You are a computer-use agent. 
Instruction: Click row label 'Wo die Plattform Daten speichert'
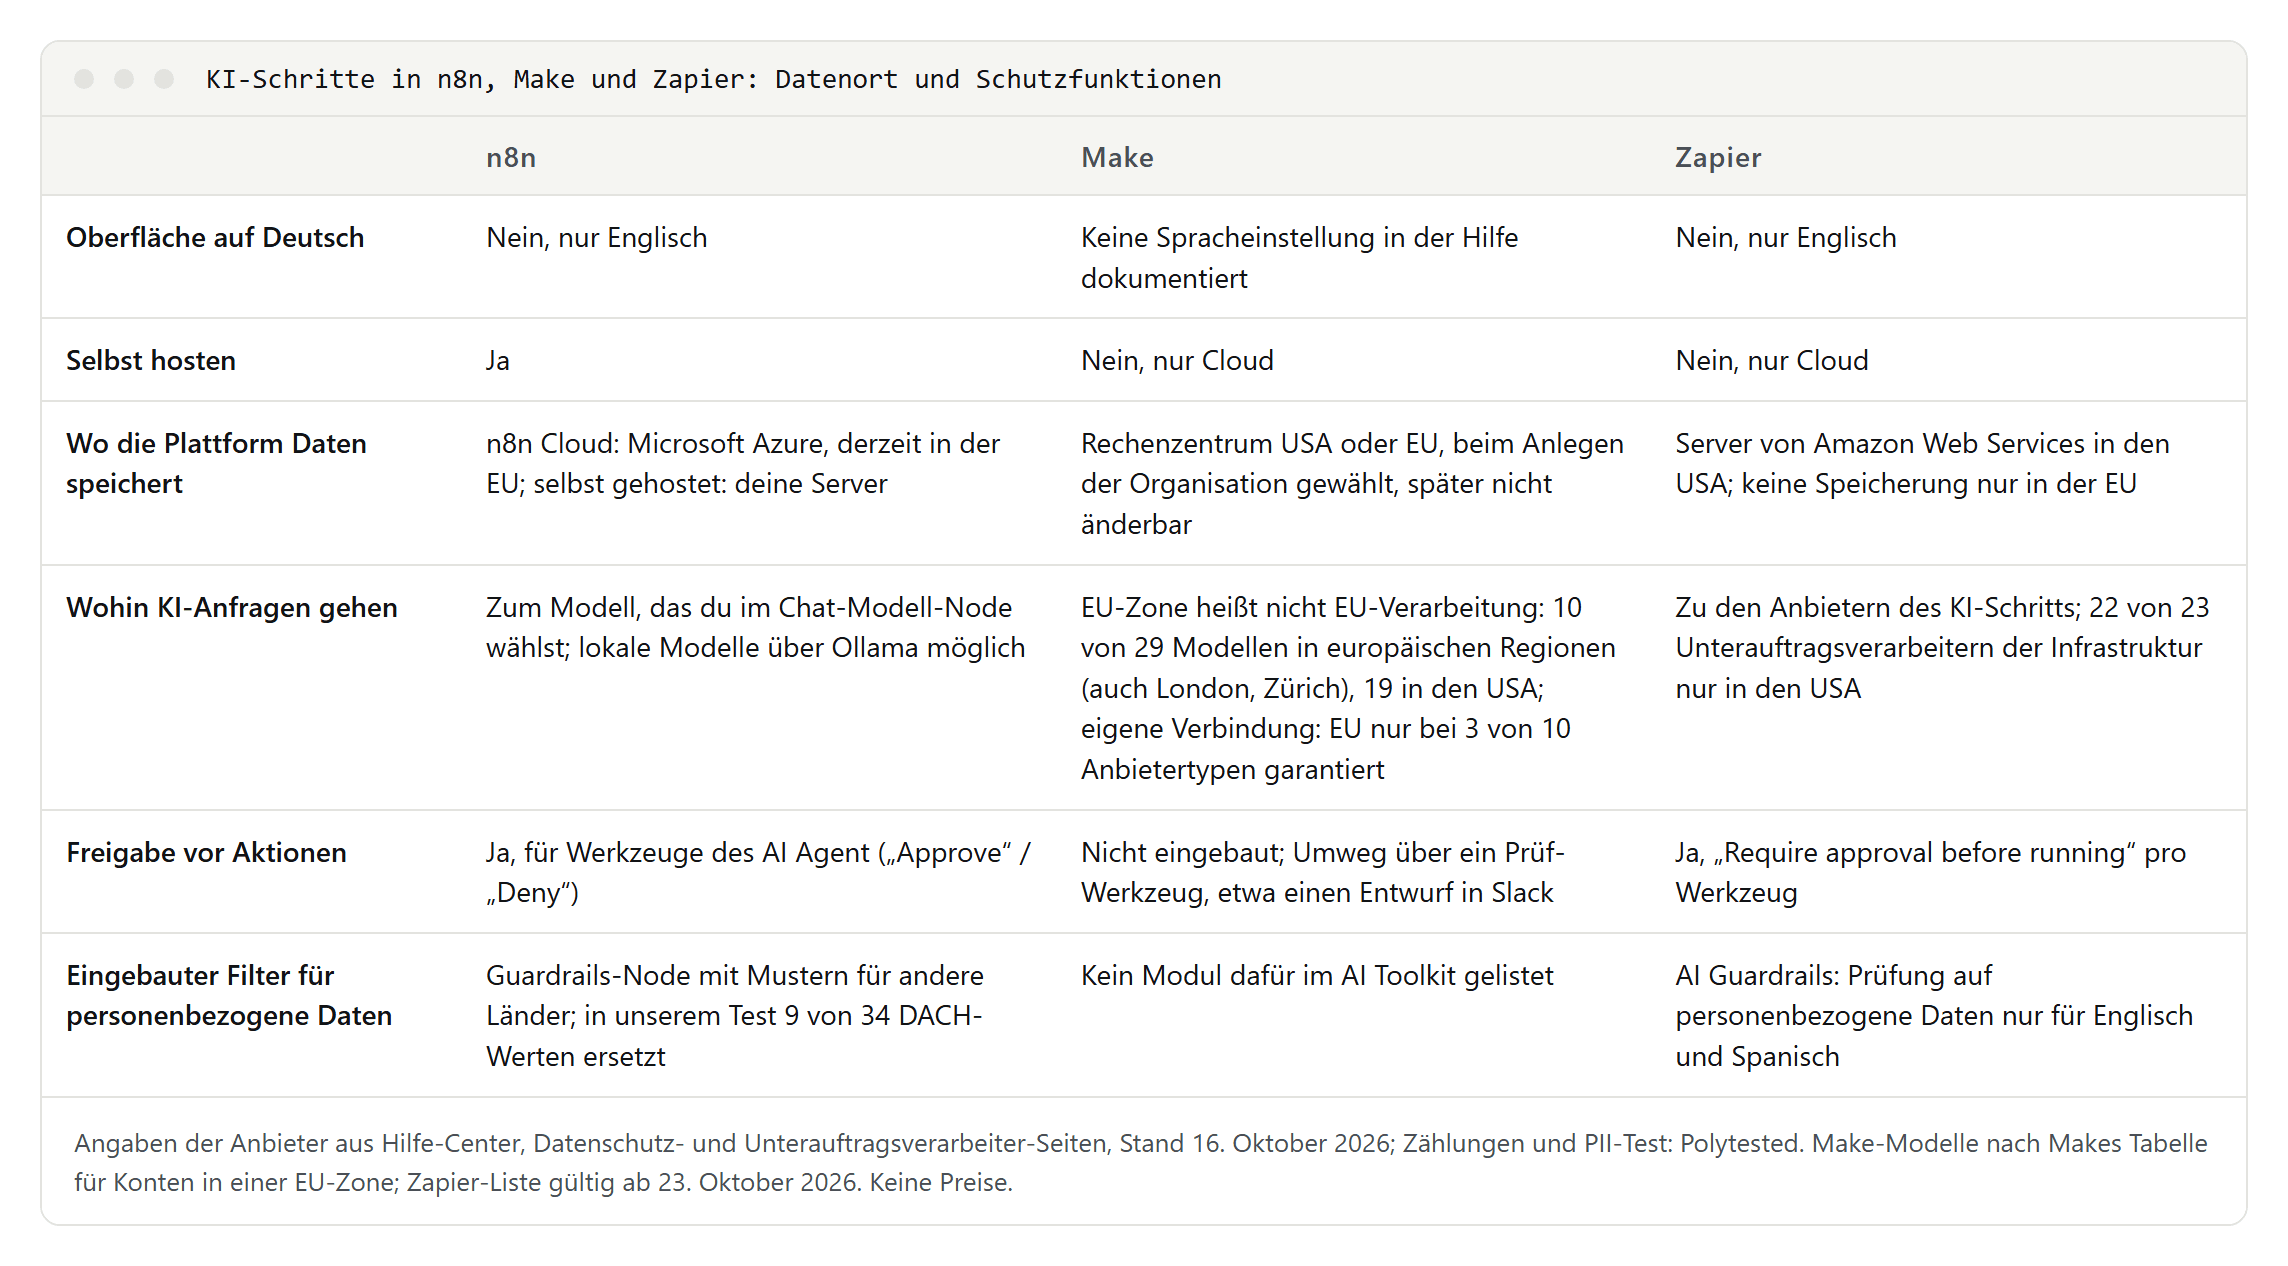216,463
